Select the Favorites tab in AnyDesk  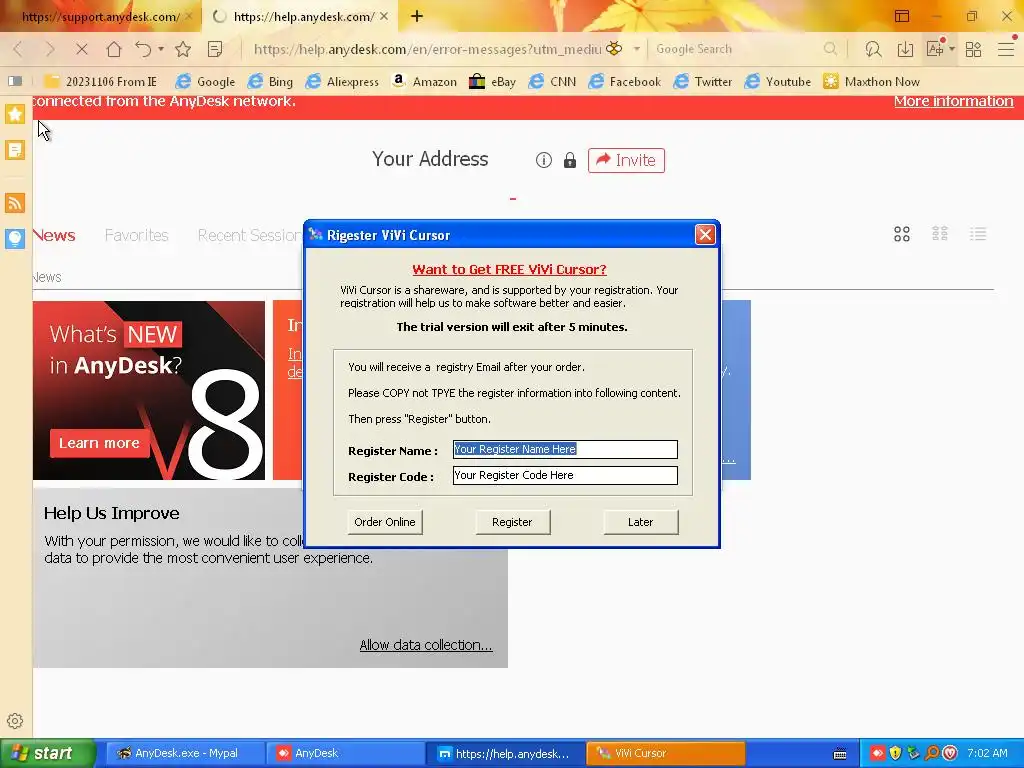click(x=136, y=235)
